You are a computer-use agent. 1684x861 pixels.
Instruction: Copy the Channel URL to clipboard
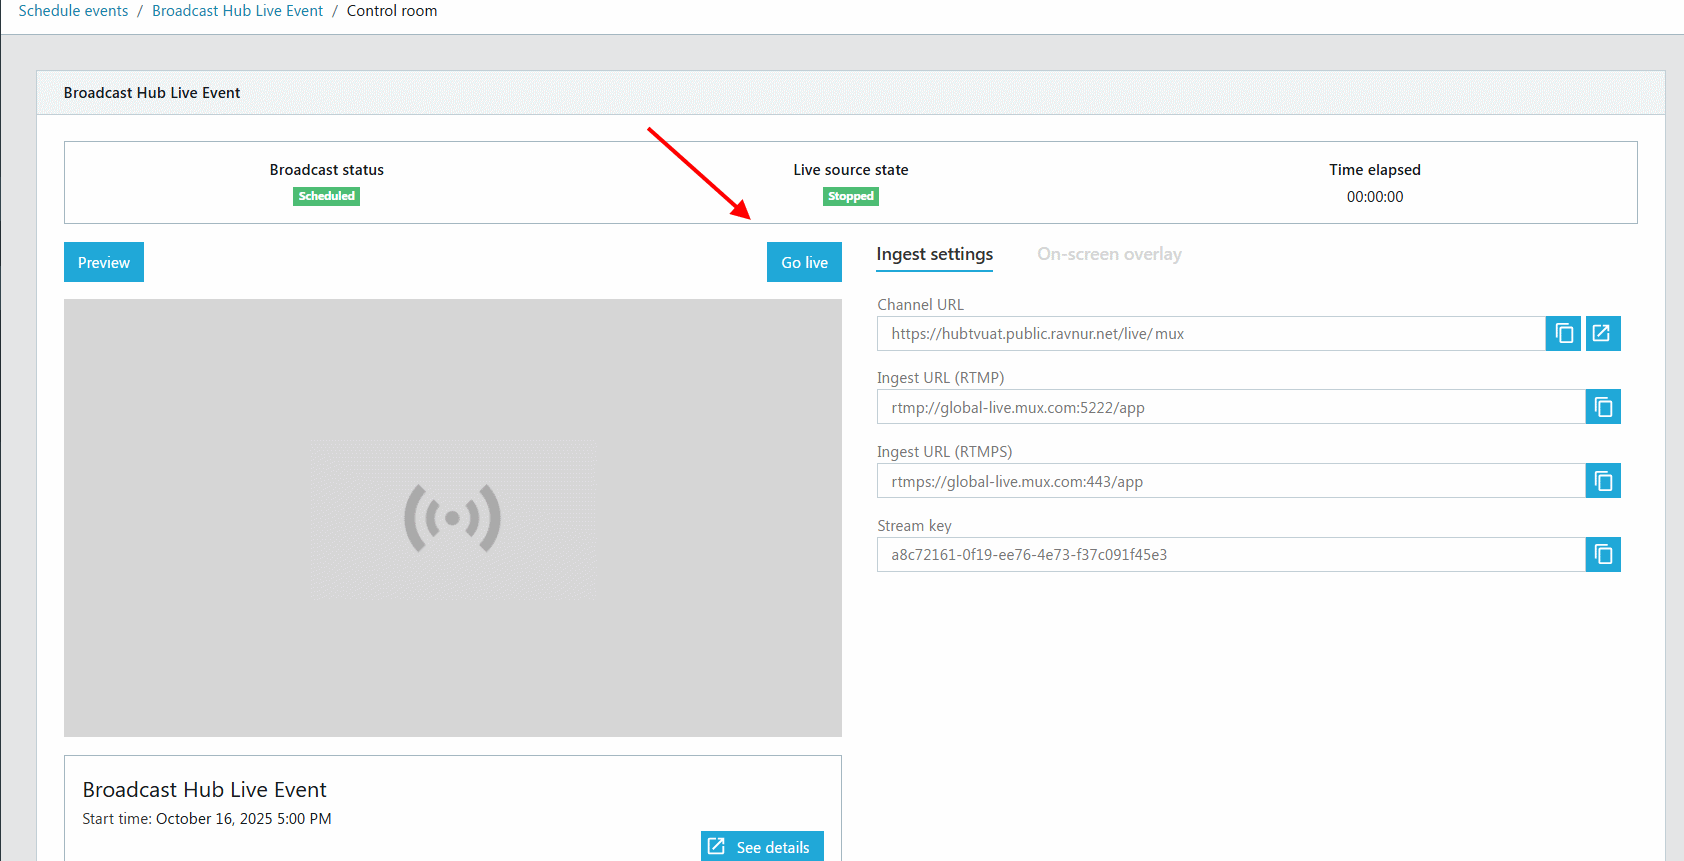coord(1563,334)
